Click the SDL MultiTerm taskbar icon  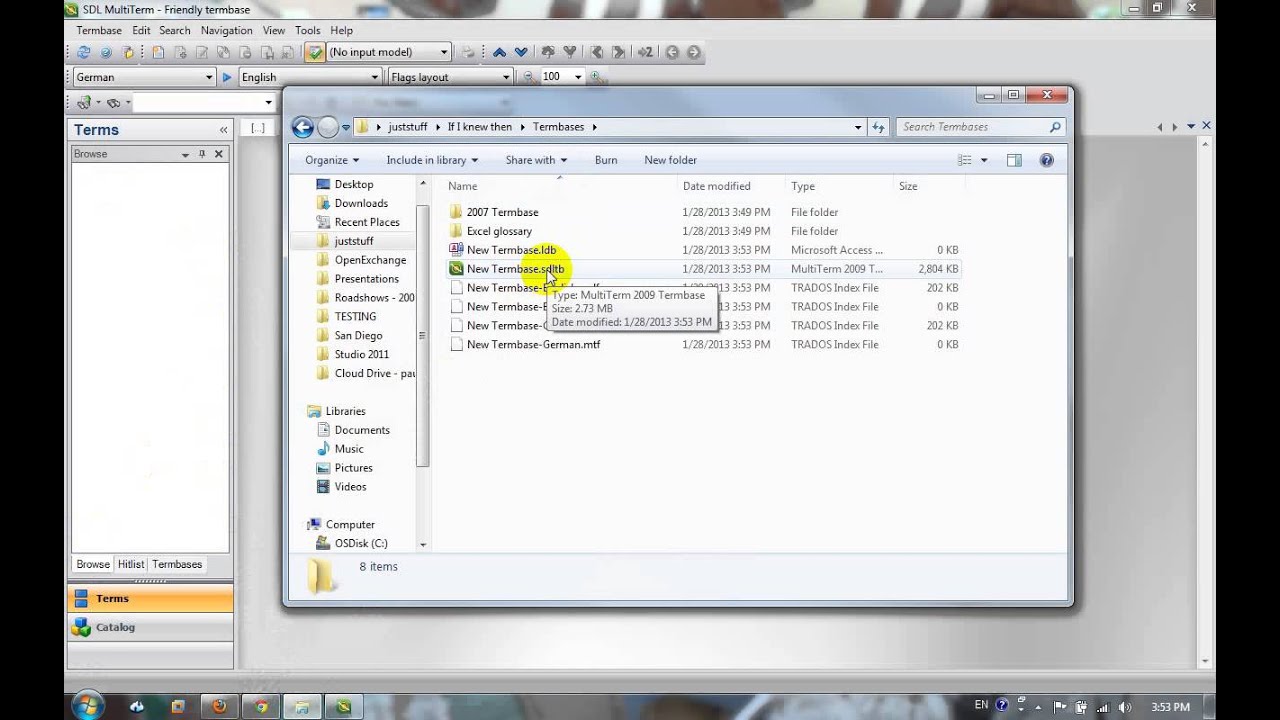point(343,706)
